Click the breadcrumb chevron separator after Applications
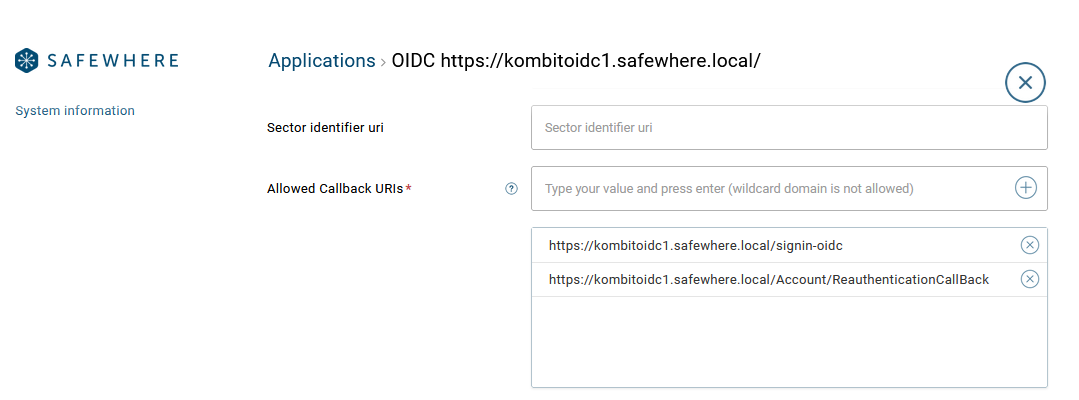Screen dimensions: 1079x400 383,62
